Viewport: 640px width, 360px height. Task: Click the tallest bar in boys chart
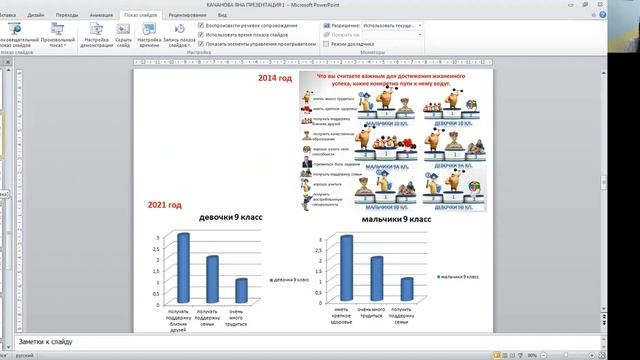click(x=347, y=268)
